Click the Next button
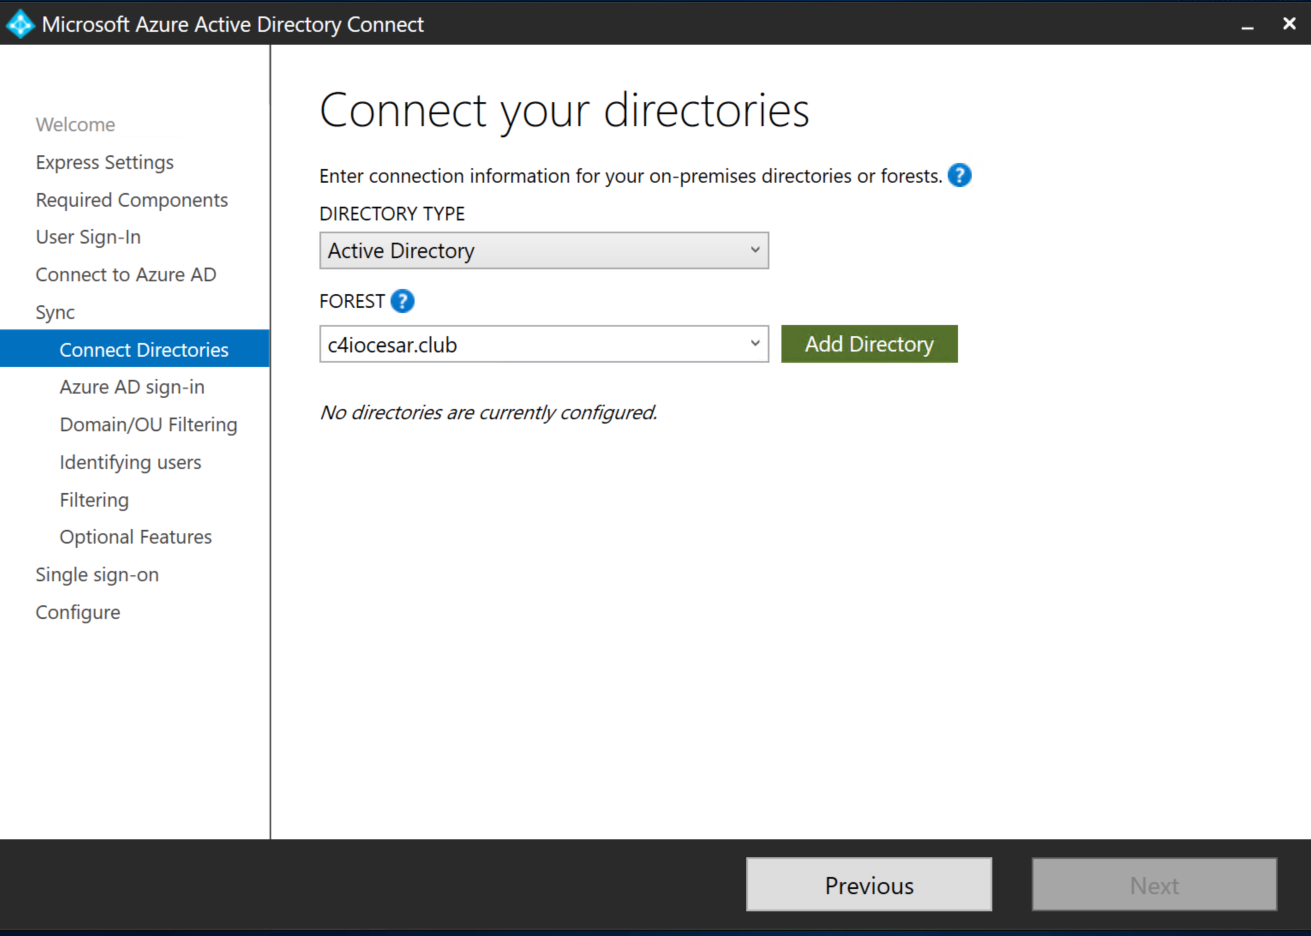This screenshot has width=1311, height=936. point(1154,885)
